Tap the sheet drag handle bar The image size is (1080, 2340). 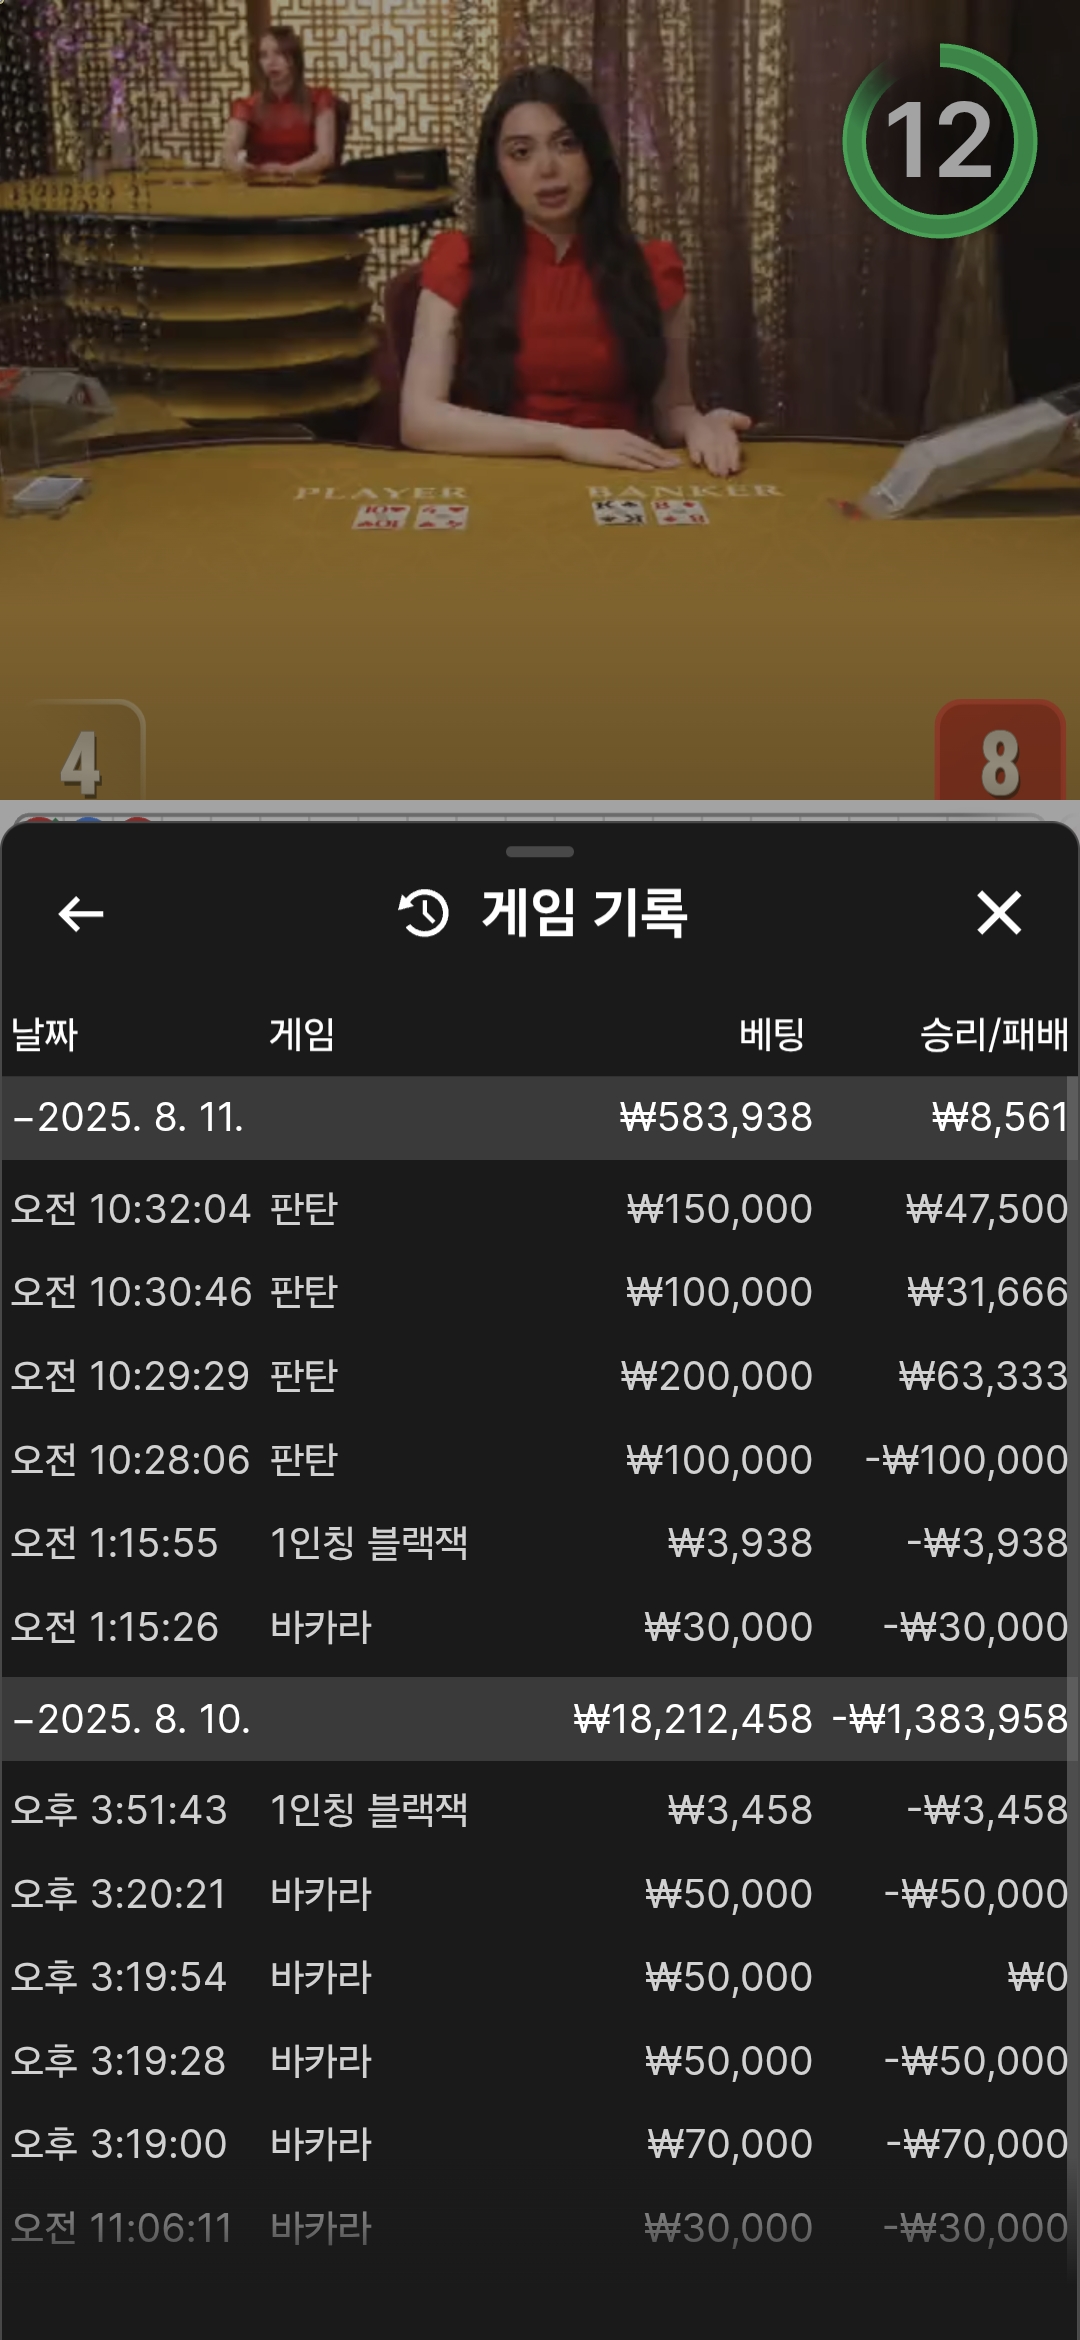[x=540, y=852]
